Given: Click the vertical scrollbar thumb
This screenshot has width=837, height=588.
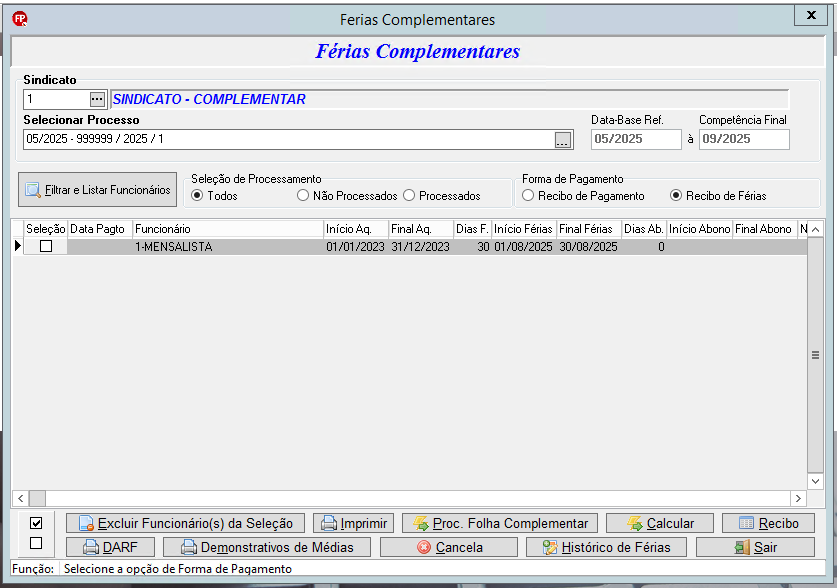Looking at the screenshot, I should pyautogui.click(x=815, y=355).
